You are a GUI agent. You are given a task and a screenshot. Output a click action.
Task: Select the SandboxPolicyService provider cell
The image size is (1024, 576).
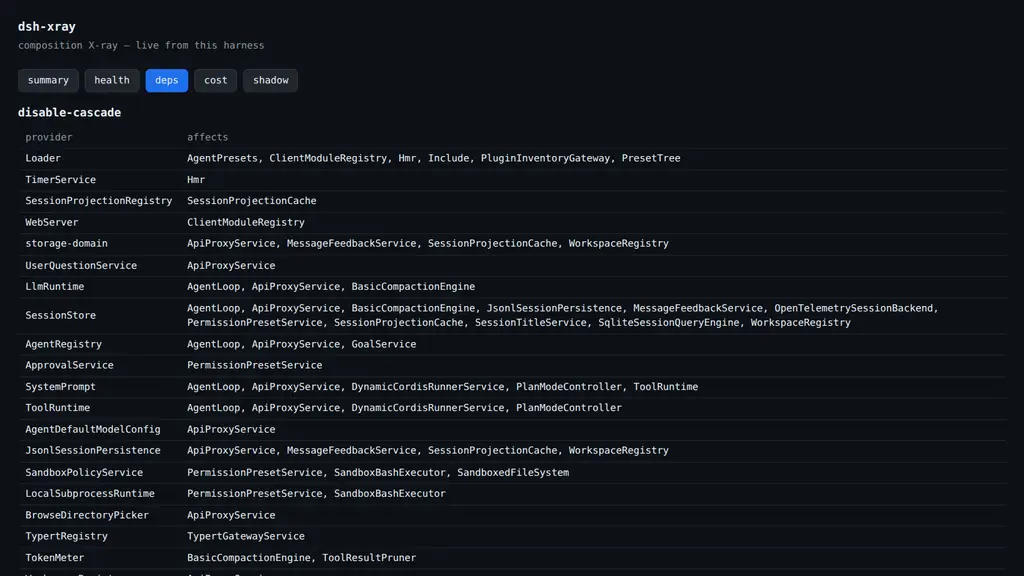84,472
